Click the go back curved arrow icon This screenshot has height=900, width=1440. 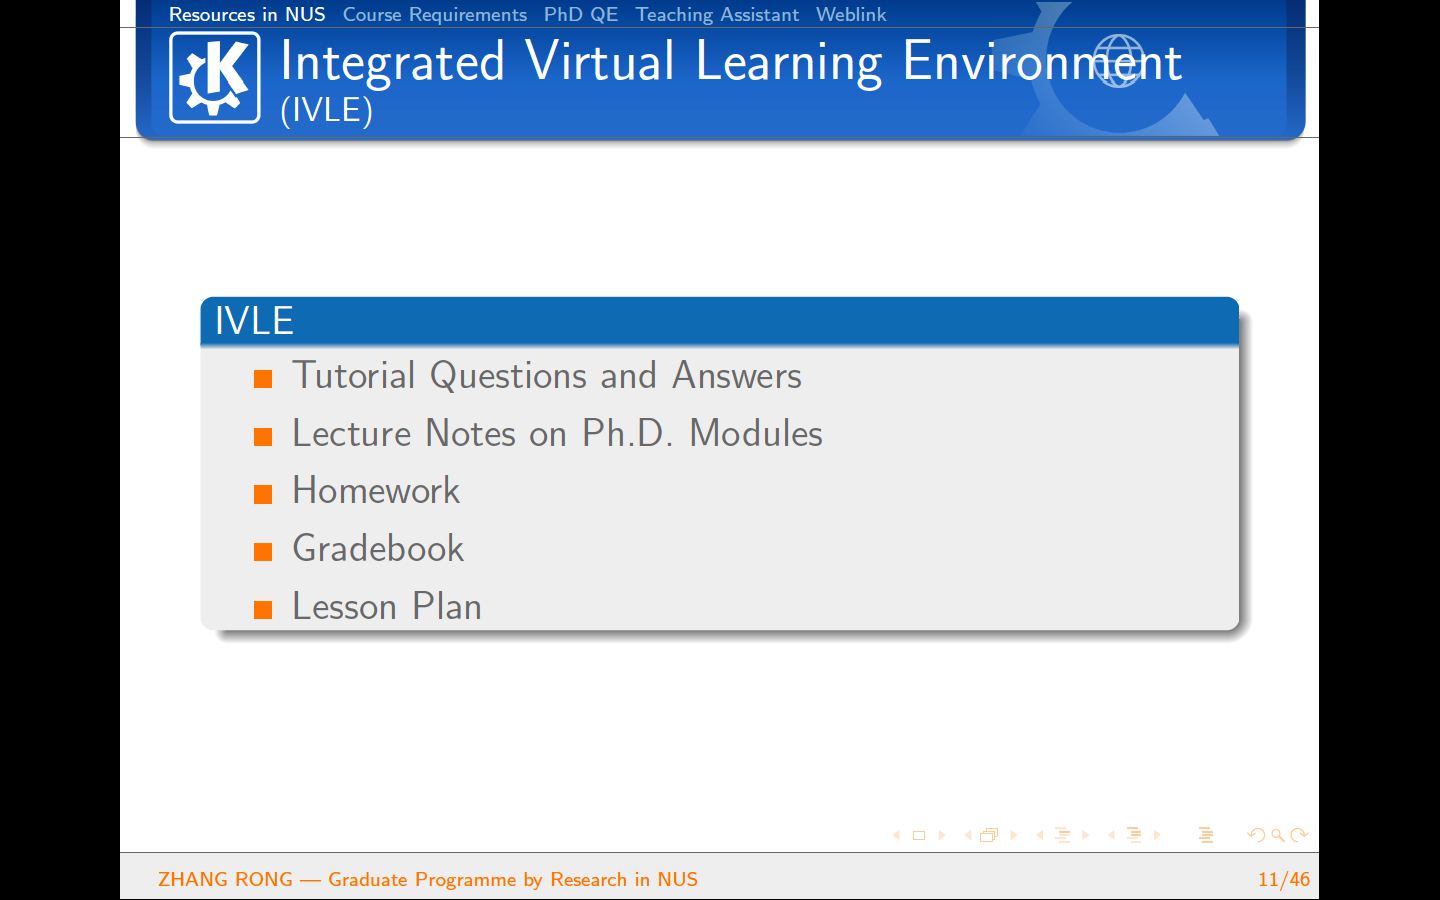tap(1257, 835)
